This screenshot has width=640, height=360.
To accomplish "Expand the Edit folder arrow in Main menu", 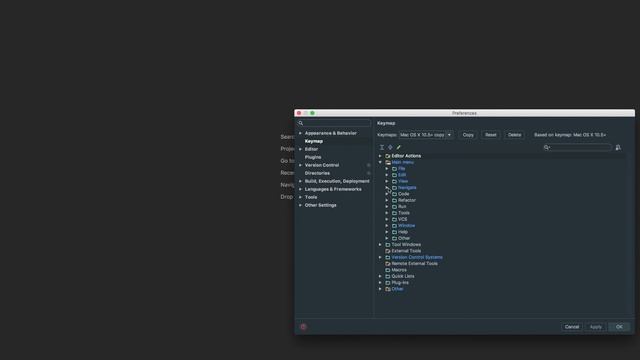I will pos(387,175).
